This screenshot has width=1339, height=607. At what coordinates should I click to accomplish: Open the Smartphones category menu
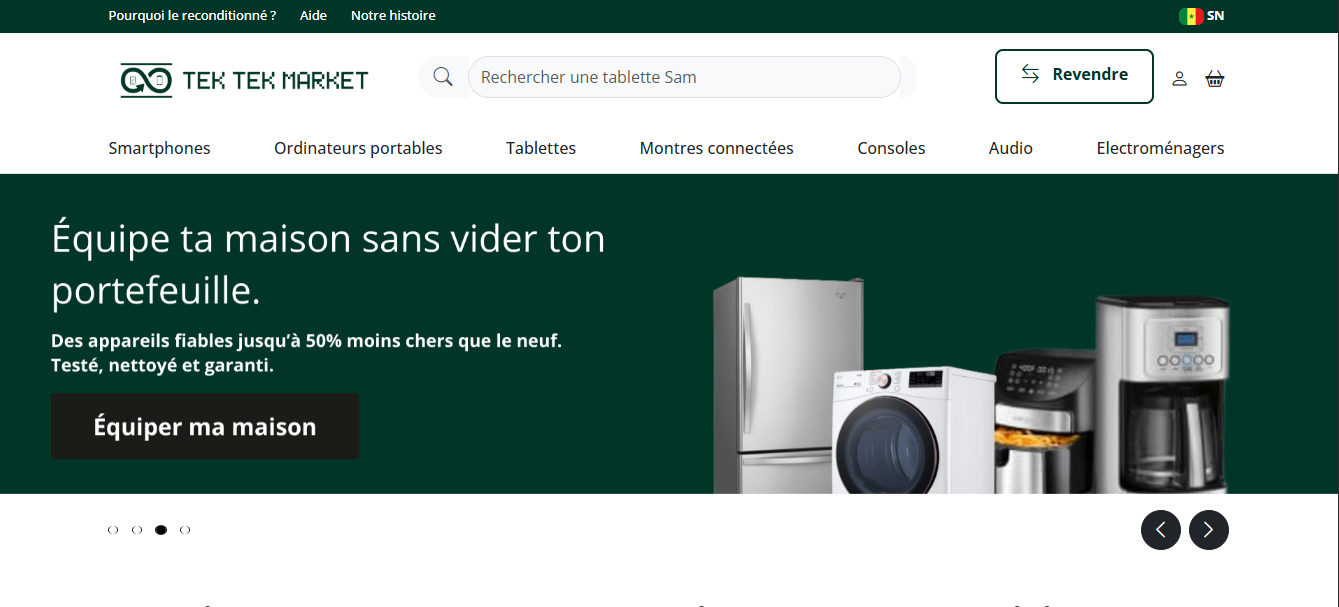point(160,148)
